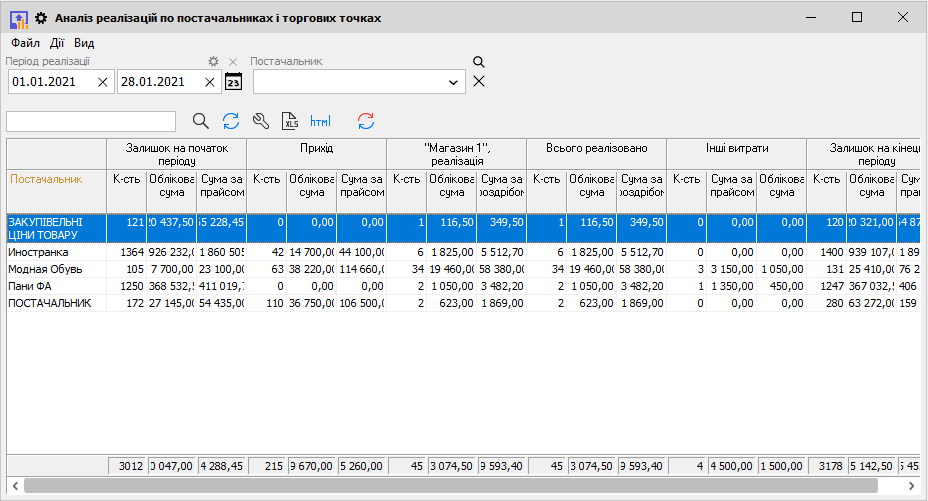Open the Файл menu
928x501 pixels.
(x=25, y=43)
